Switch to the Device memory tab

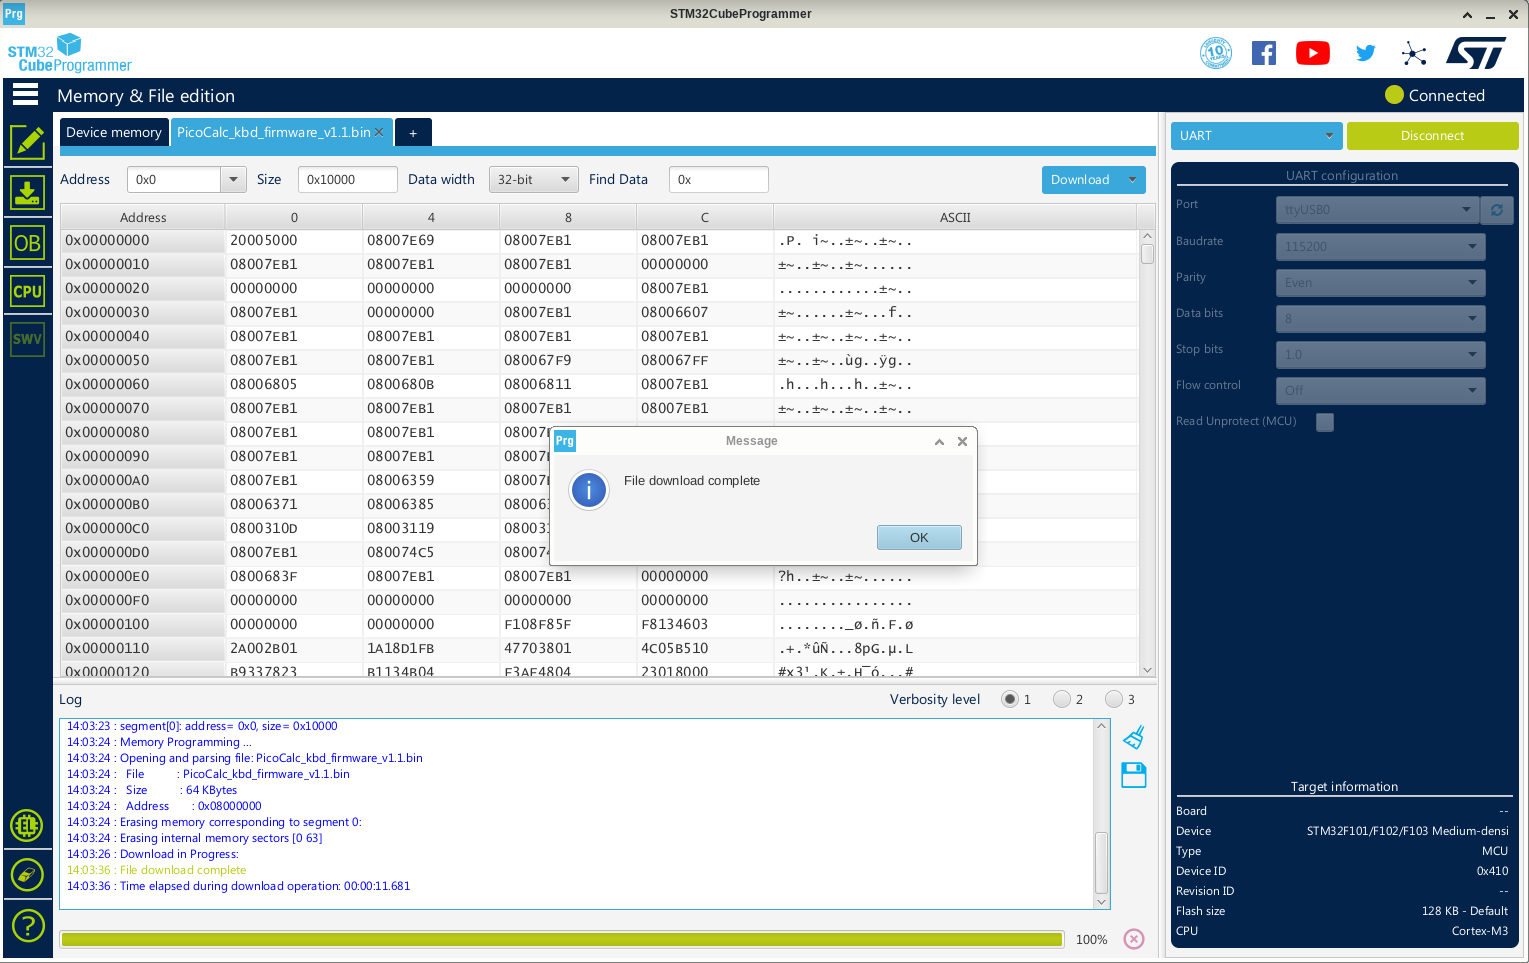point(113,132)
